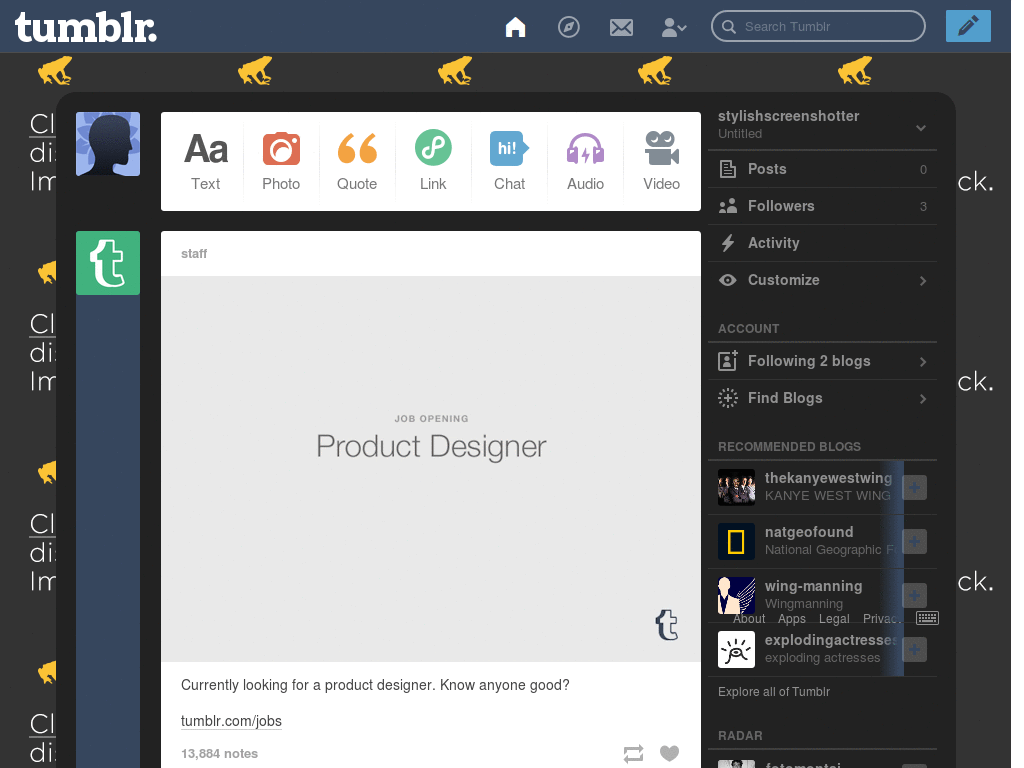Follow wing-manning with plus button
The width and height of the screenshot is (1024, 768).
[914, 596]
